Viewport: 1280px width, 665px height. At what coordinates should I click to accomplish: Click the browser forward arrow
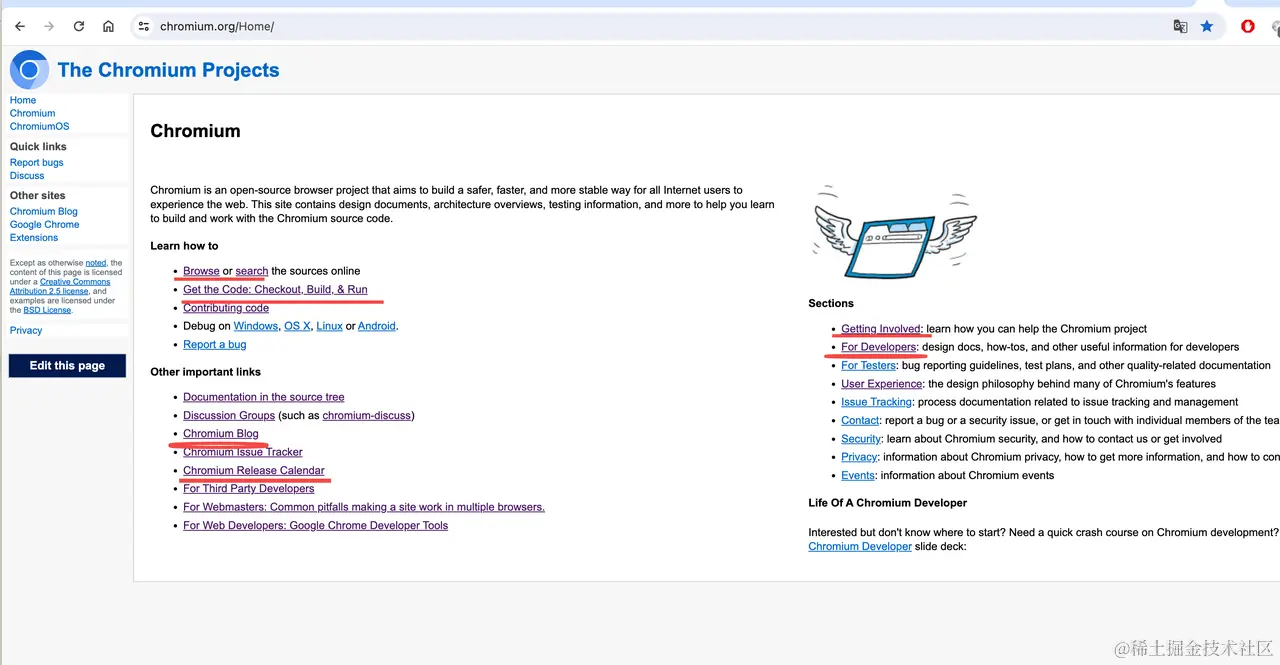[49, 26]
